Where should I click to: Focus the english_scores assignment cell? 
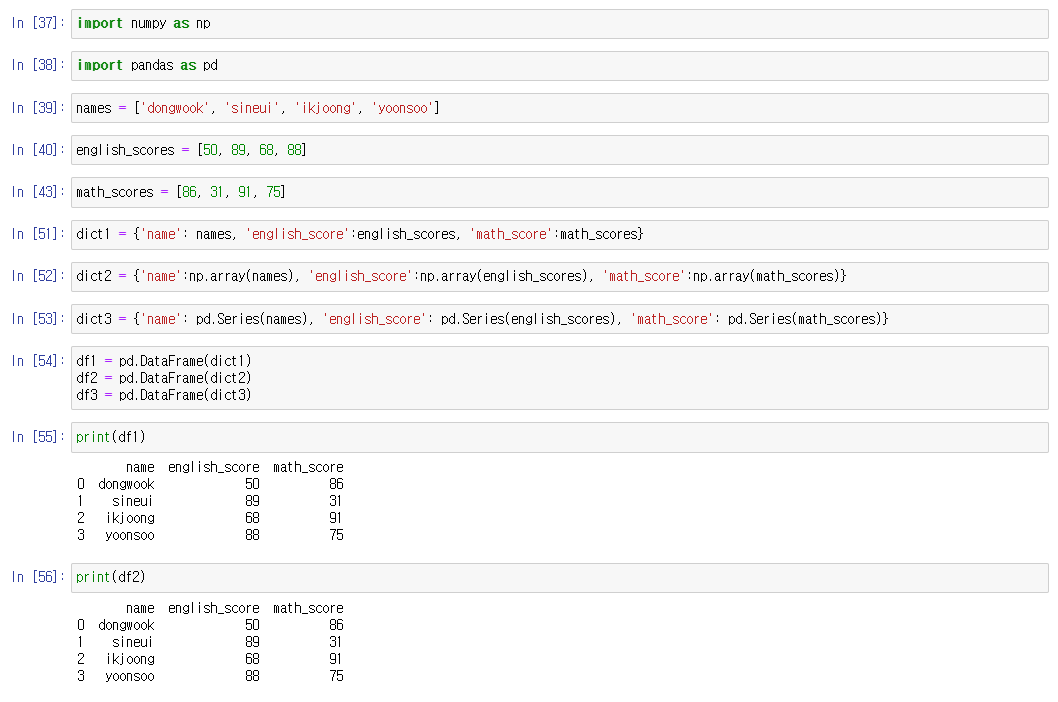pyautogui.click(x=559, y=150)
